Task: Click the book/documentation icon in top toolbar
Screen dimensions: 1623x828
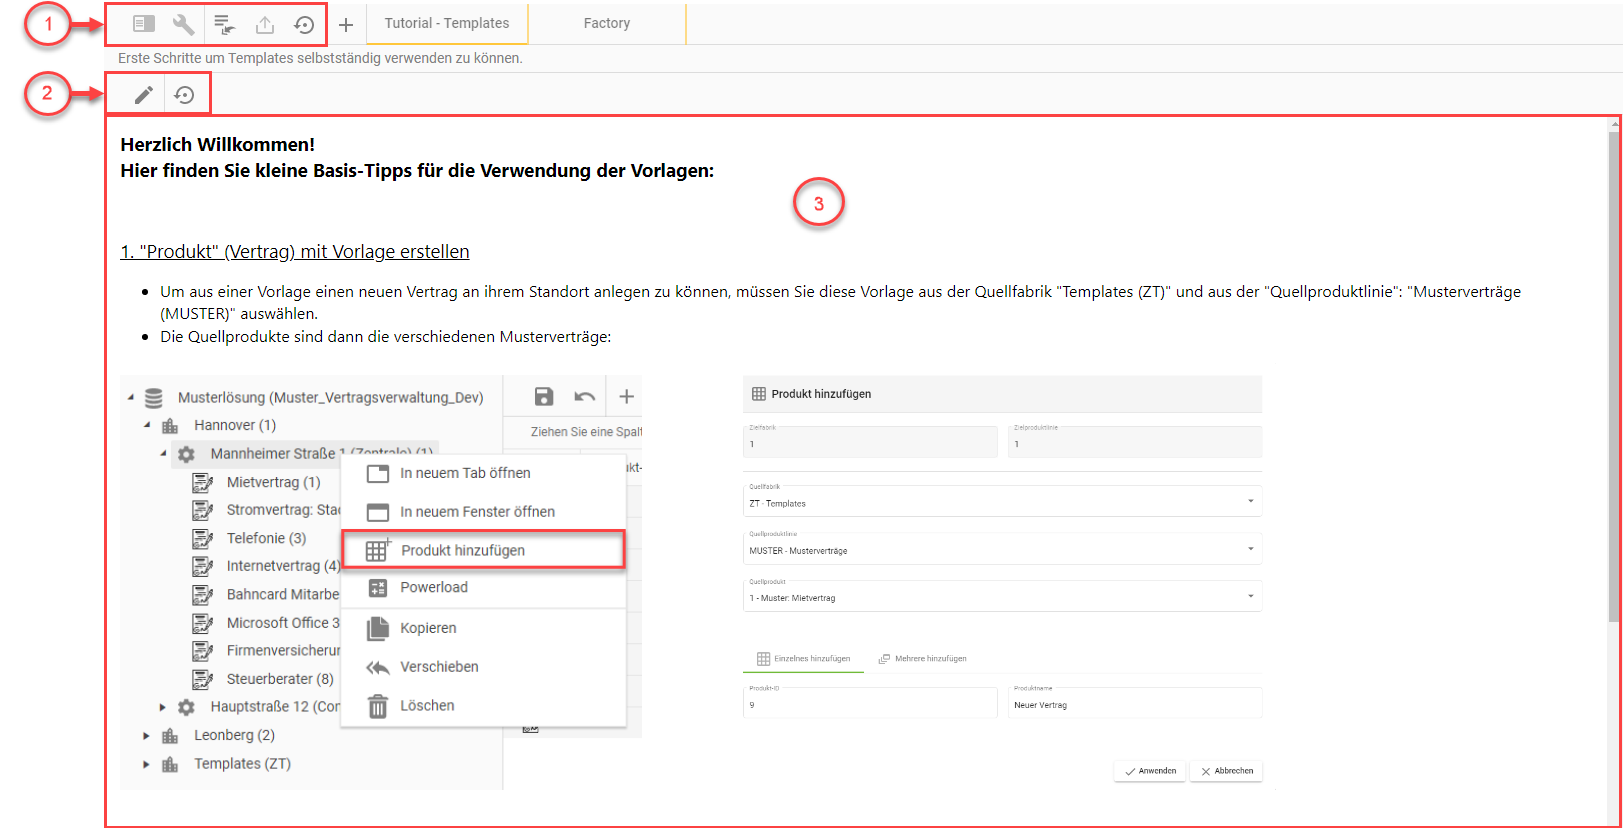Action: coord(144,24)
